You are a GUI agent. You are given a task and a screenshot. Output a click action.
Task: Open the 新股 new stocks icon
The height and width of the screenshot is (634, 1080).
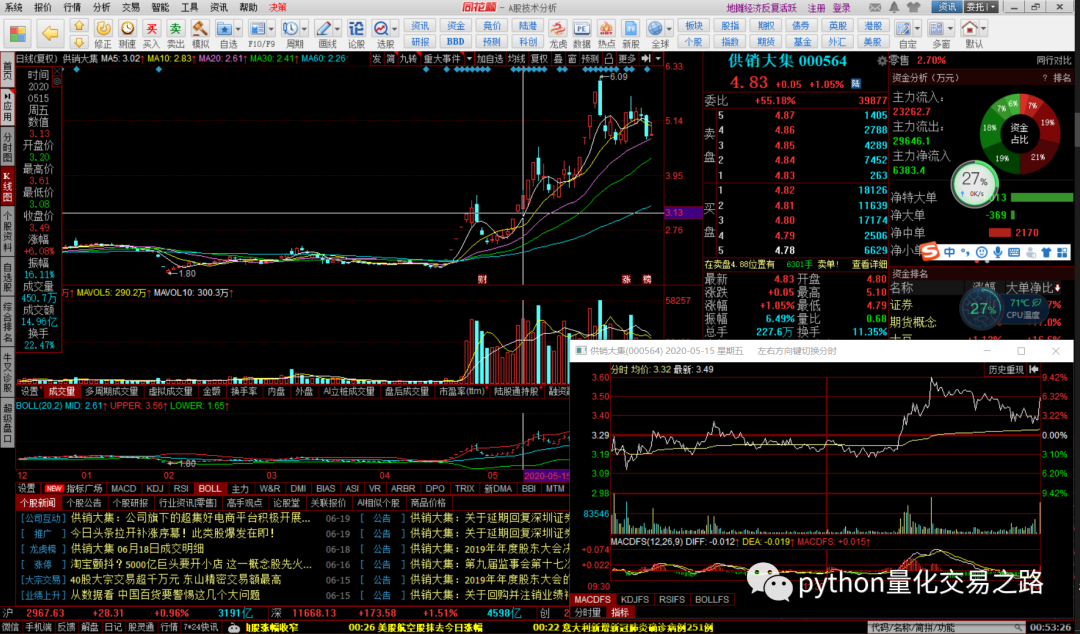631,29
